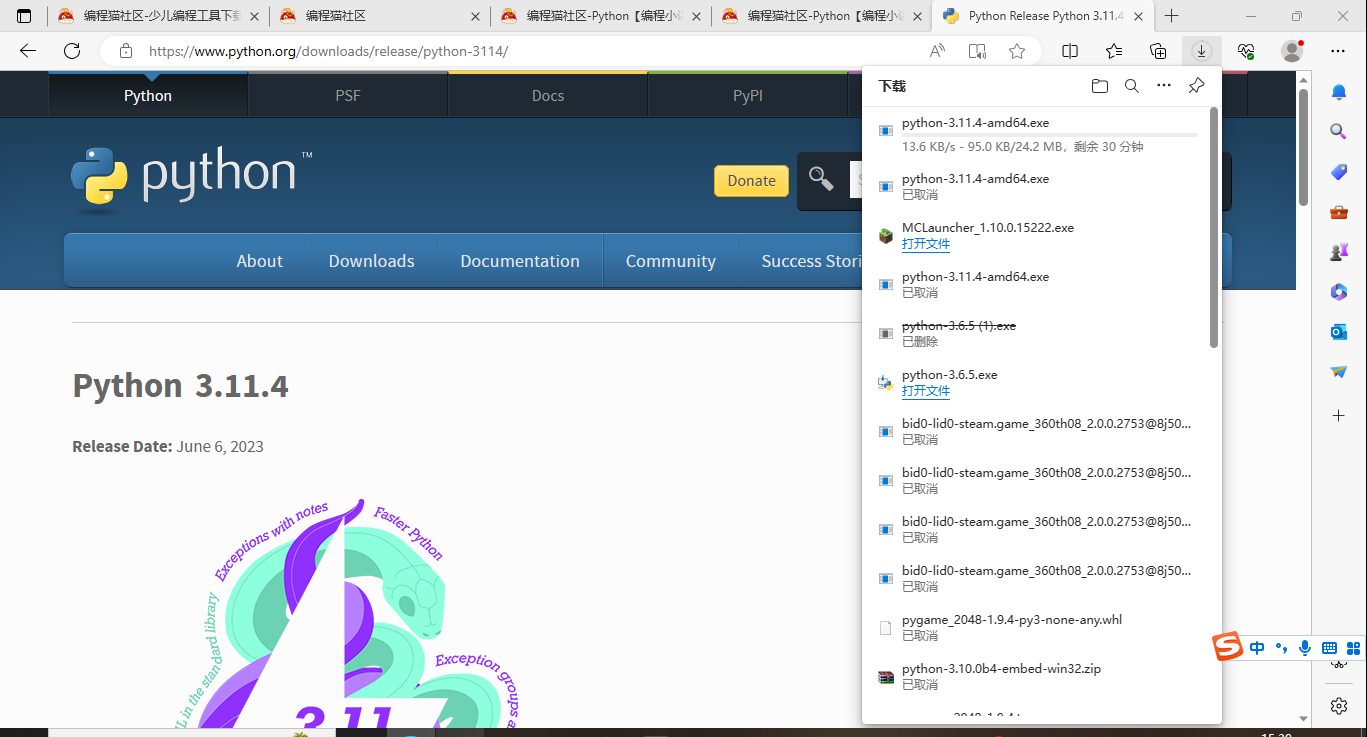
Task: Open the PyPI tab in the site top bar
Action: 748,96
